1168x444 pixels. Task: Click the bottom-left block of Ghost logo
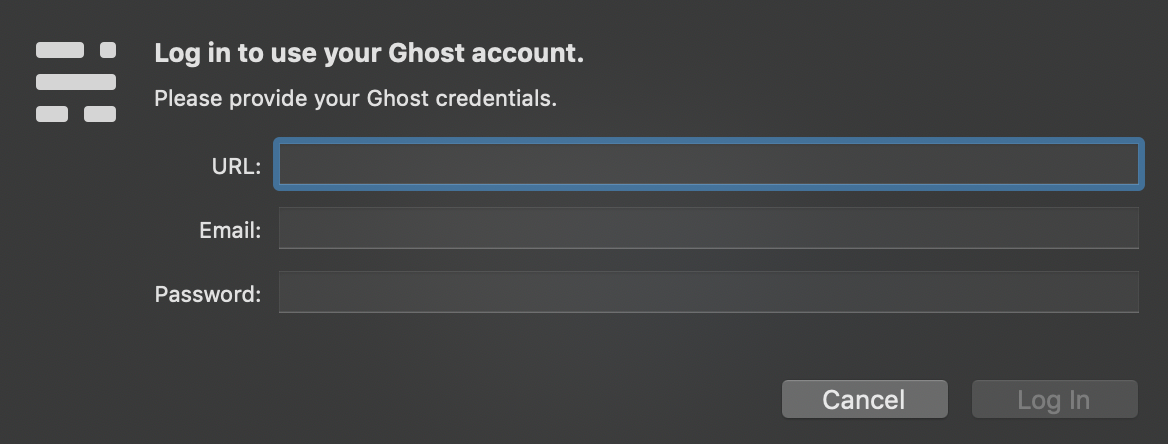click(x=52, y=114)
